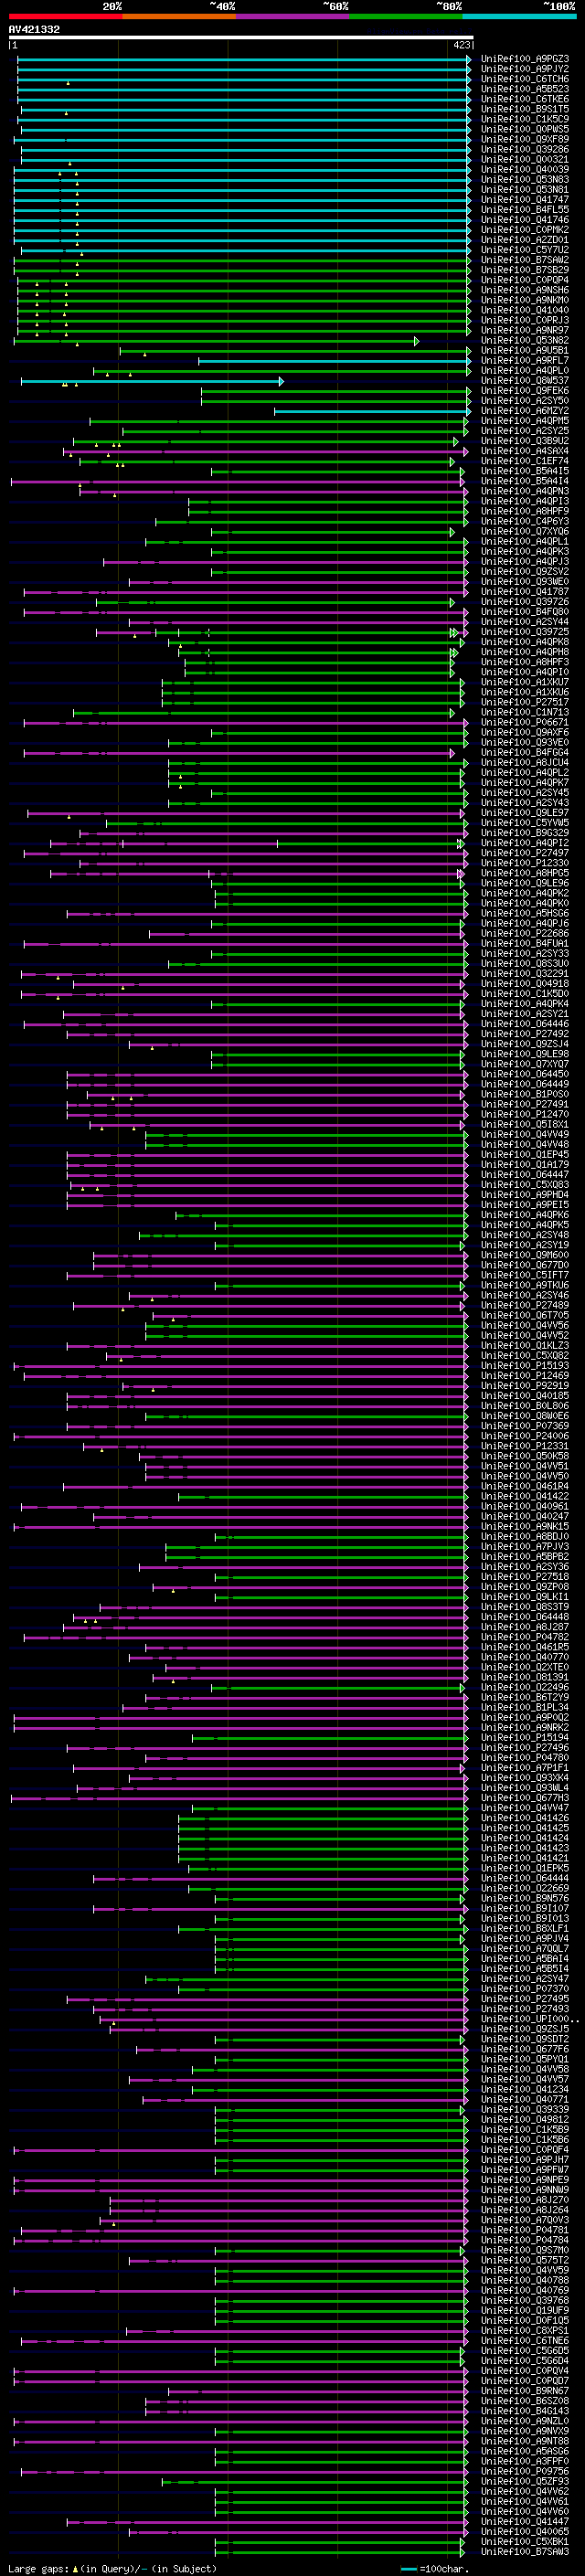Click label UniRef100_A9RFL7
This screenshot has width=585, height=2576.
click(x=525, y=360)
